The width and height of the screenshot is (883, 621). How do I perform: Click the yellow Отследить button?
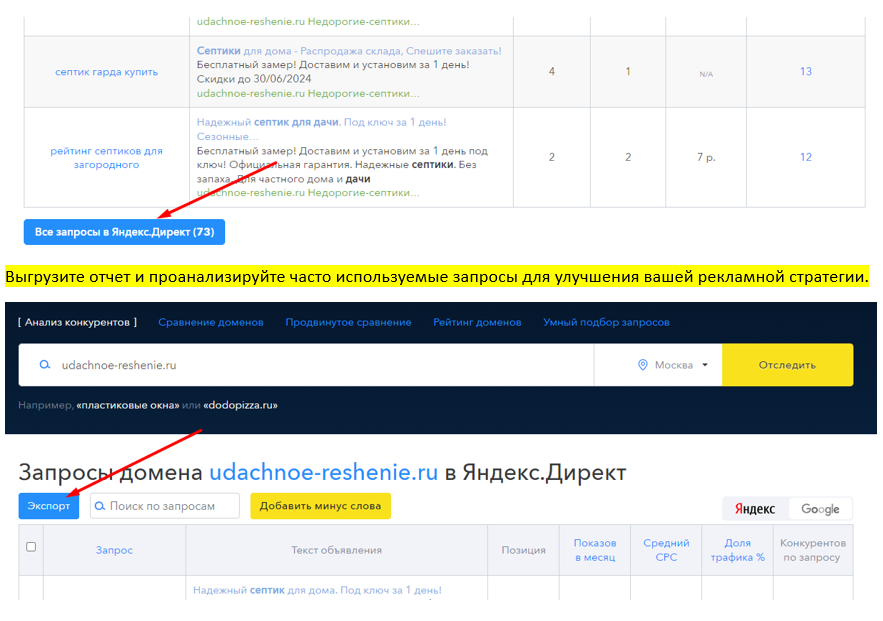[787, 365]
